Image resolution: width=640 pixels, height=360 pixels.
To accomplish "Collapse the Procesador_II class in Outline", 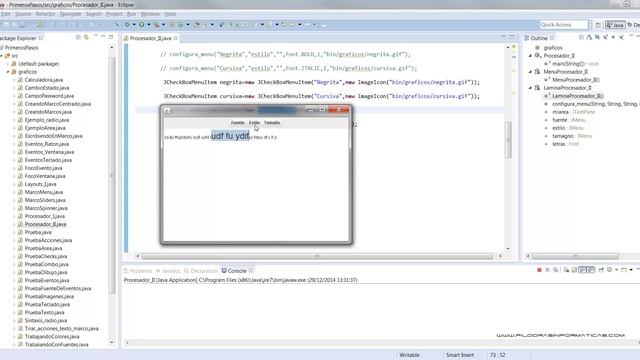I will pyautogui.click(x=531, y=56).
